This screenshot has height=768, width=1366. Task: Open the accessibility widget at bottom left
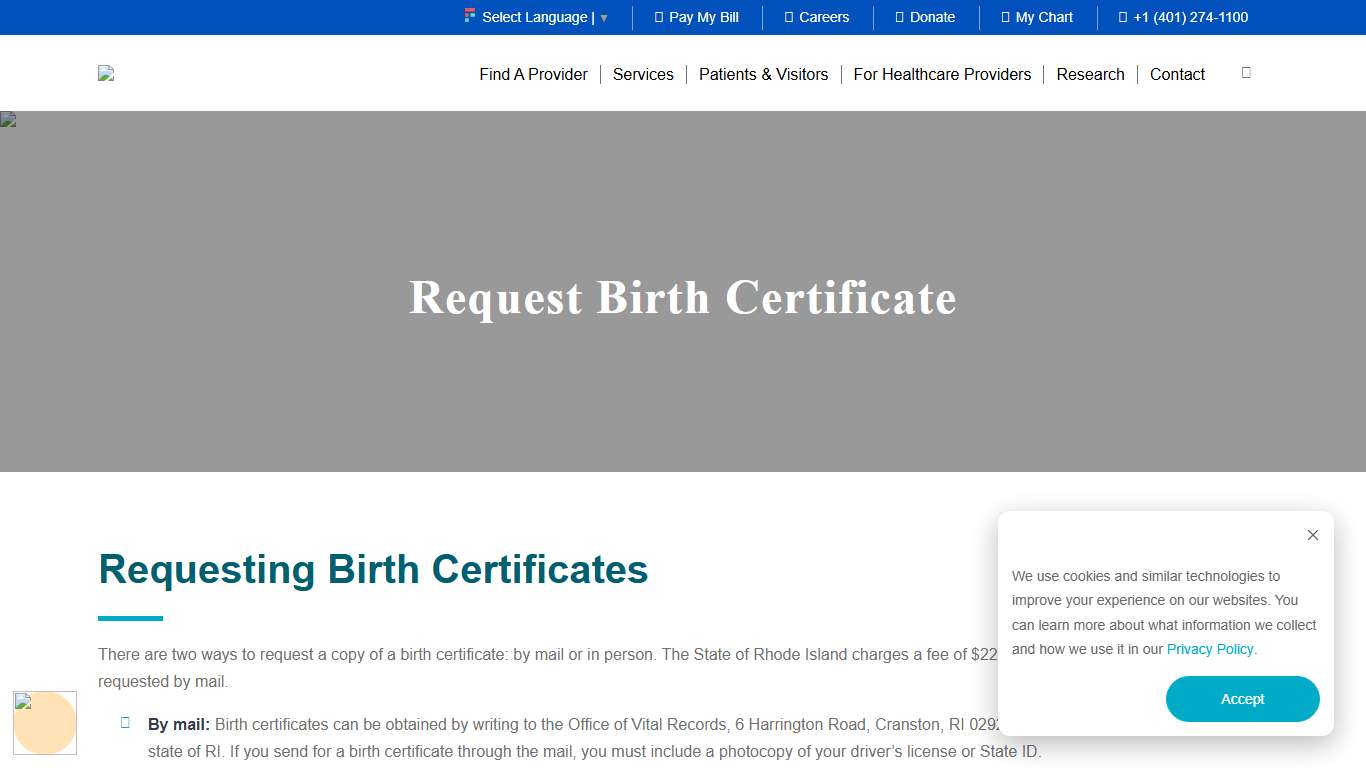pyautogui.click(x=45, y=723)
